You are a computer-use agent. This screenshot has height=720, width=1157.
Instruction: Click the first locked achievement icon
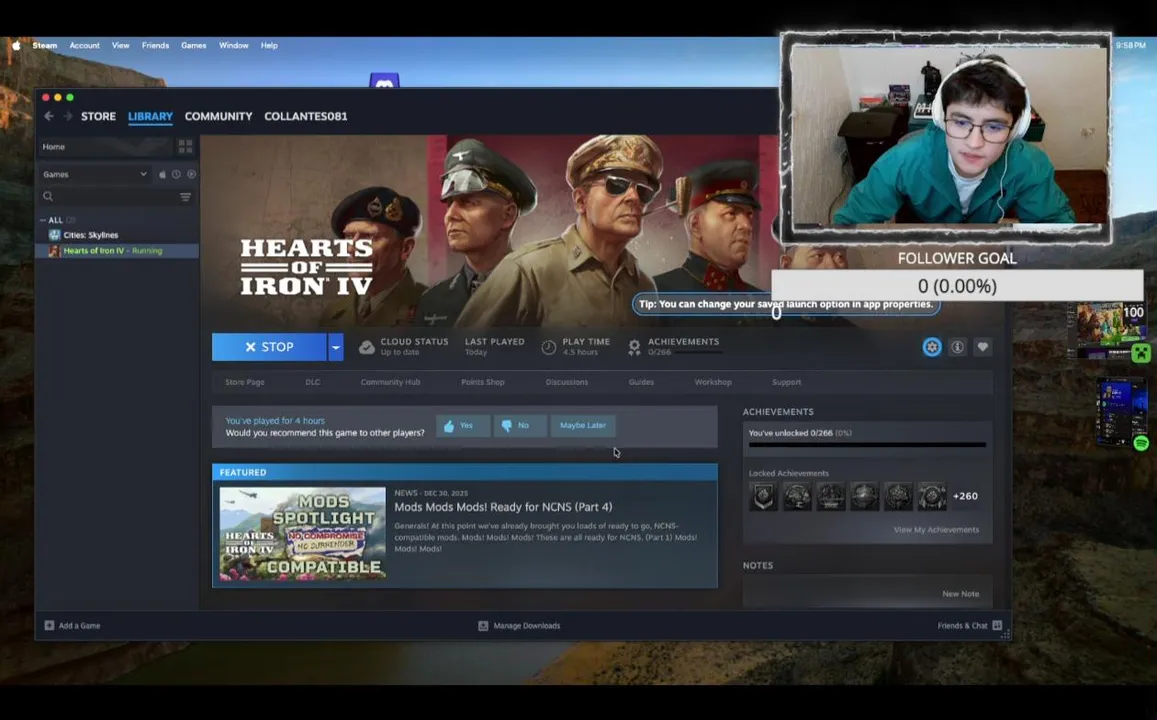(763, 496)
